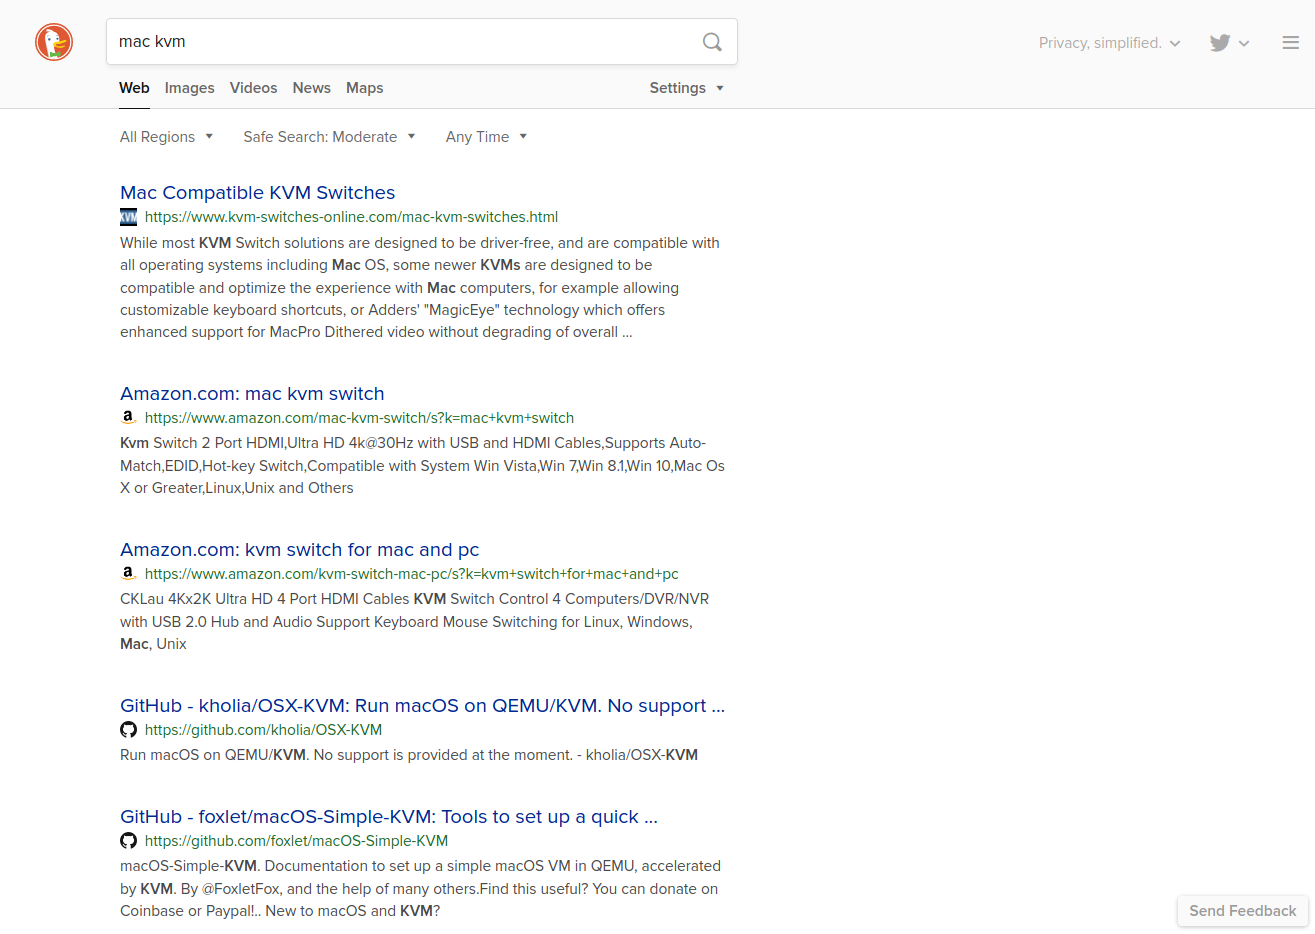Expand the chevron next to Twitter icon
The image size is (1315, 934).
(x=1244, y=43)
